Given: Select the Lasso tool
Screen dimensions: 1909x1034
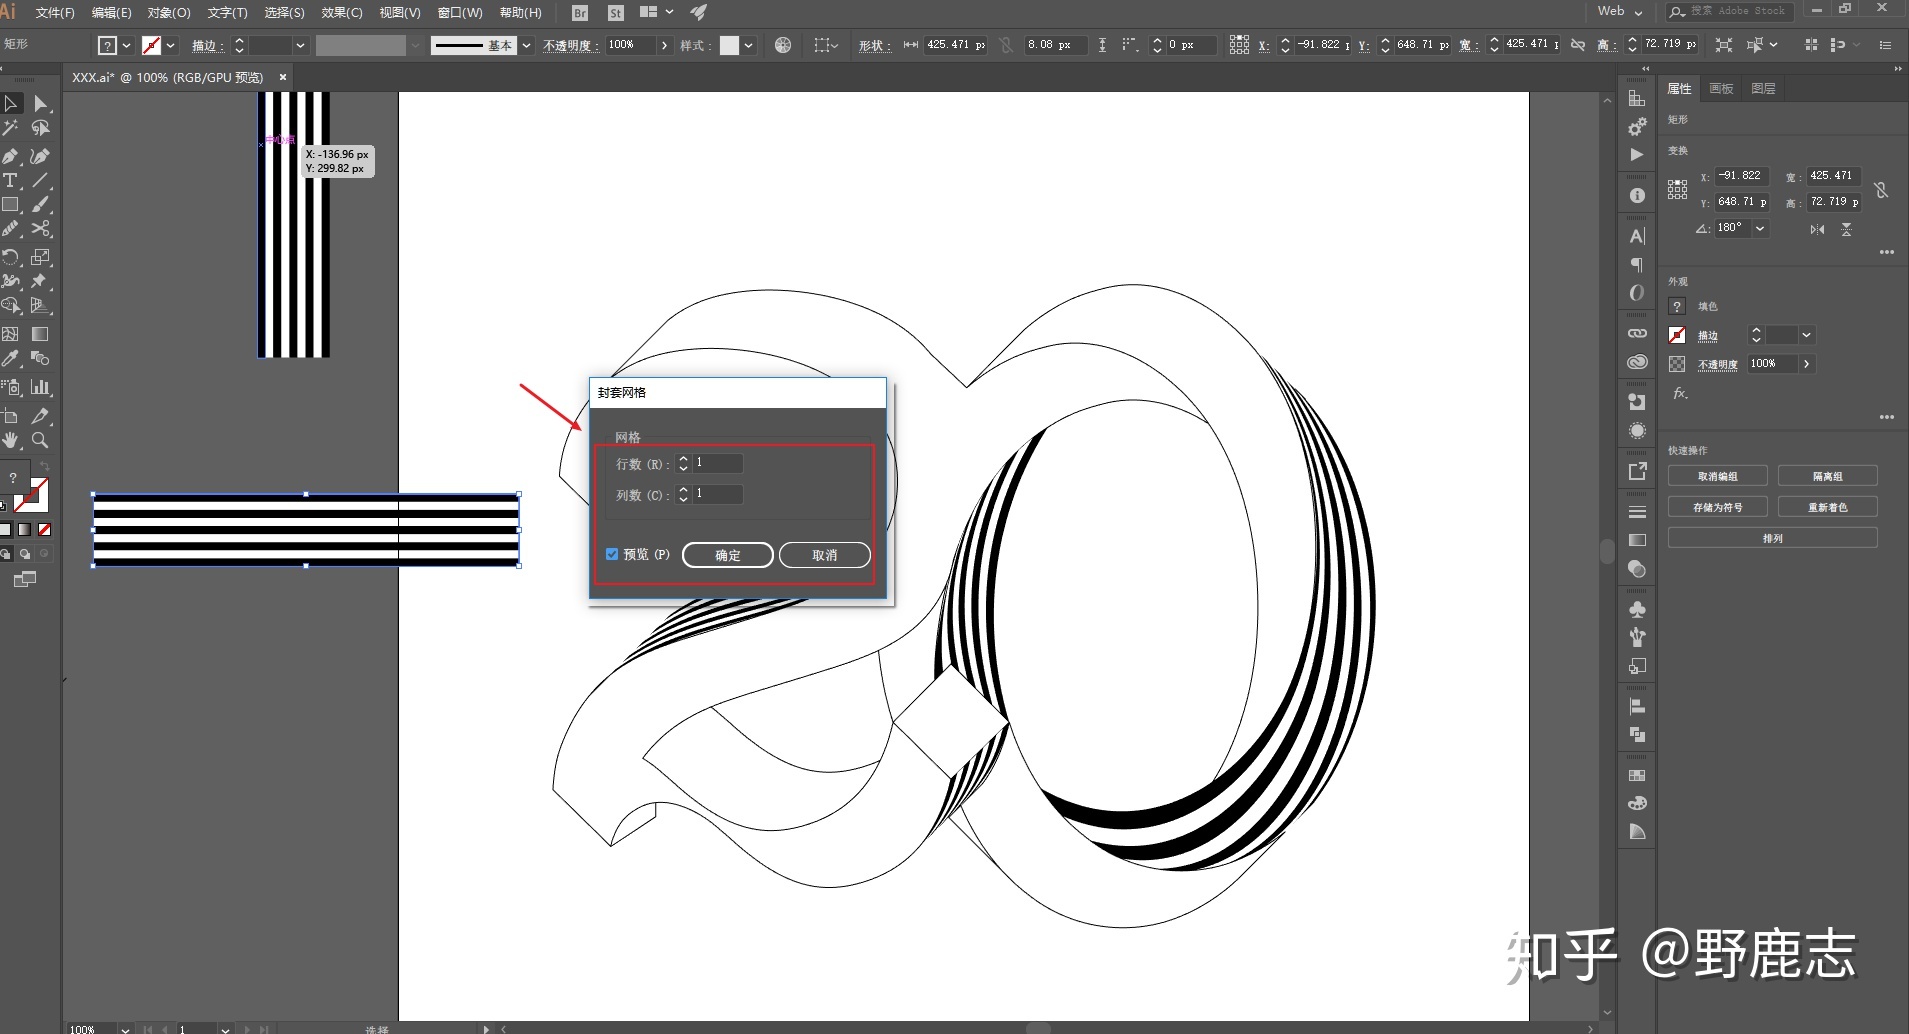Looking at the screenshot, I should (x=40, y=128).
